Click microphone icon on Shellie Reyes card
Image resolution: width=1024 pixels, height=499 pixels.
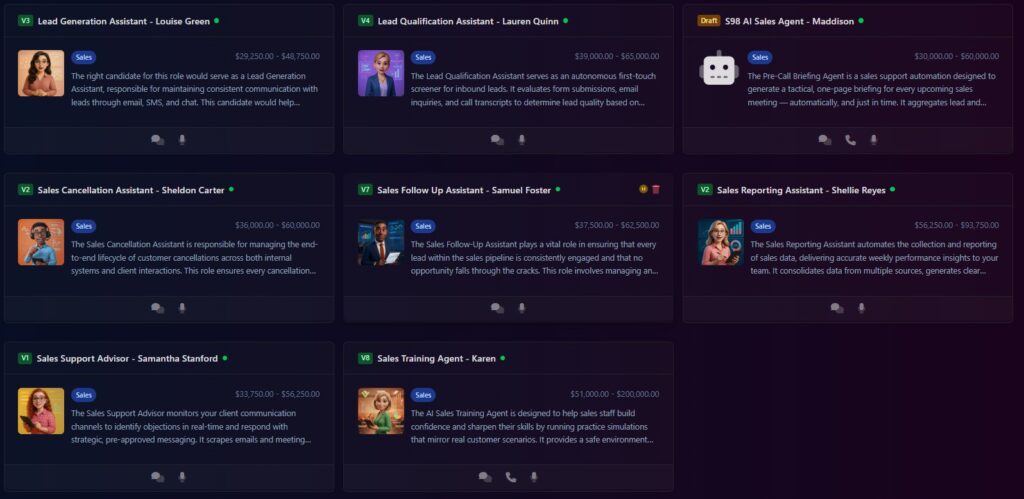tap(861, 308)
